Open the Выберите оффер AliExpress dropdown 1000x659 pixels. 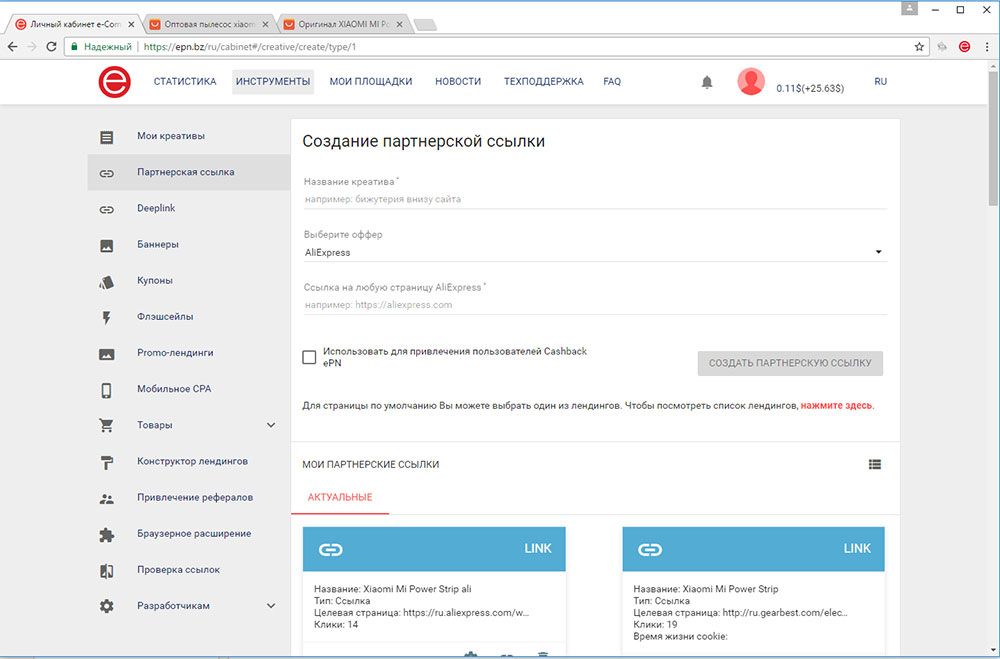[x=594, y=253]
